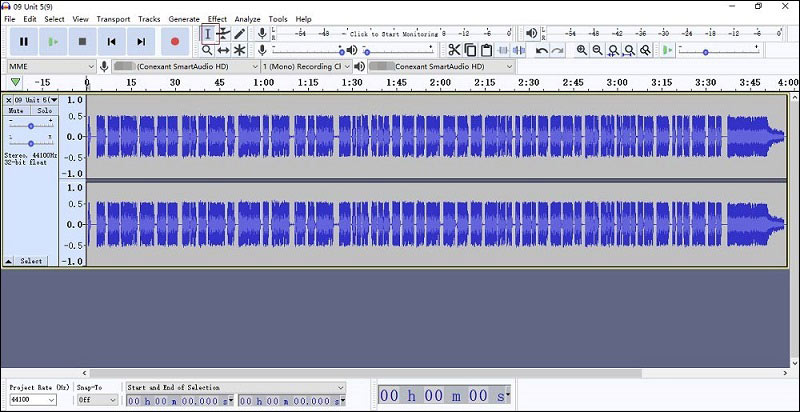This screenshot has width=800, height=412.
Task: Click the green timeline playhead triangle
Action: point(16,83)
